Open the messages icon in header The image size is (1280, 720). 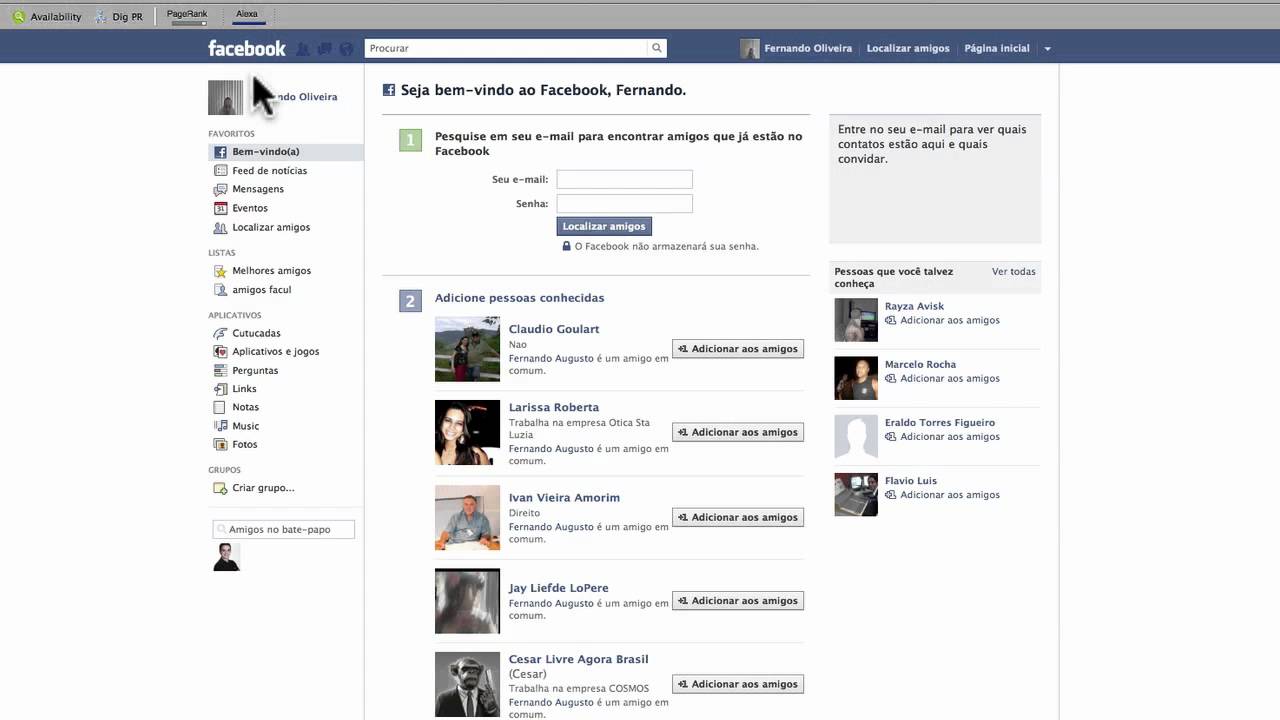325,48
